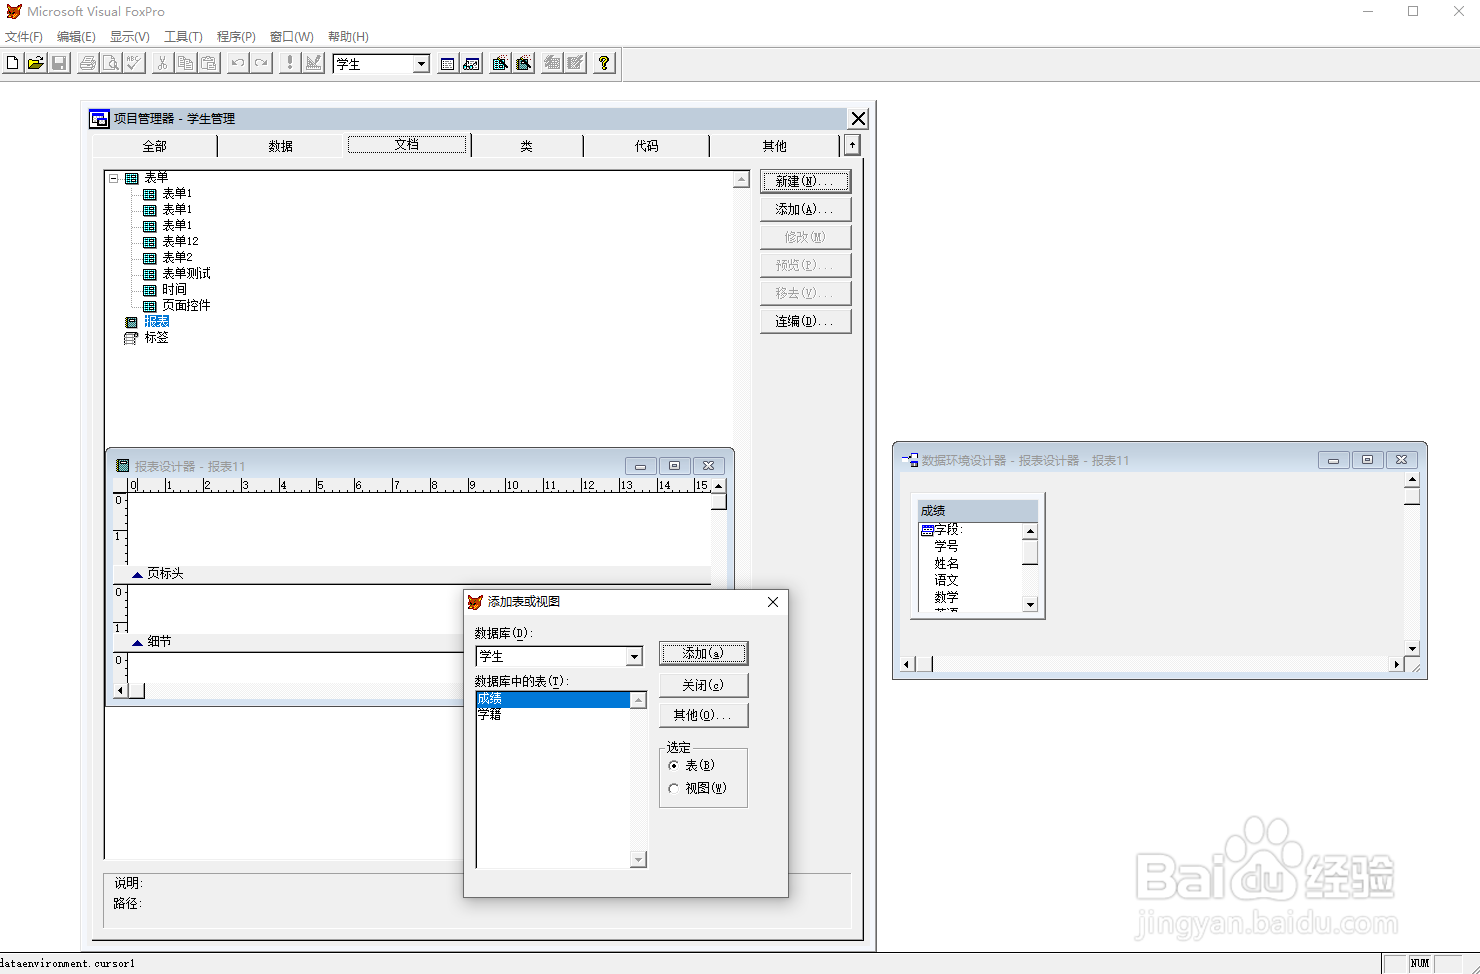The image size is (1480, 974).
Task: Click 其他(O)... in the add-table dialog
Action: [x=703, y=715]
